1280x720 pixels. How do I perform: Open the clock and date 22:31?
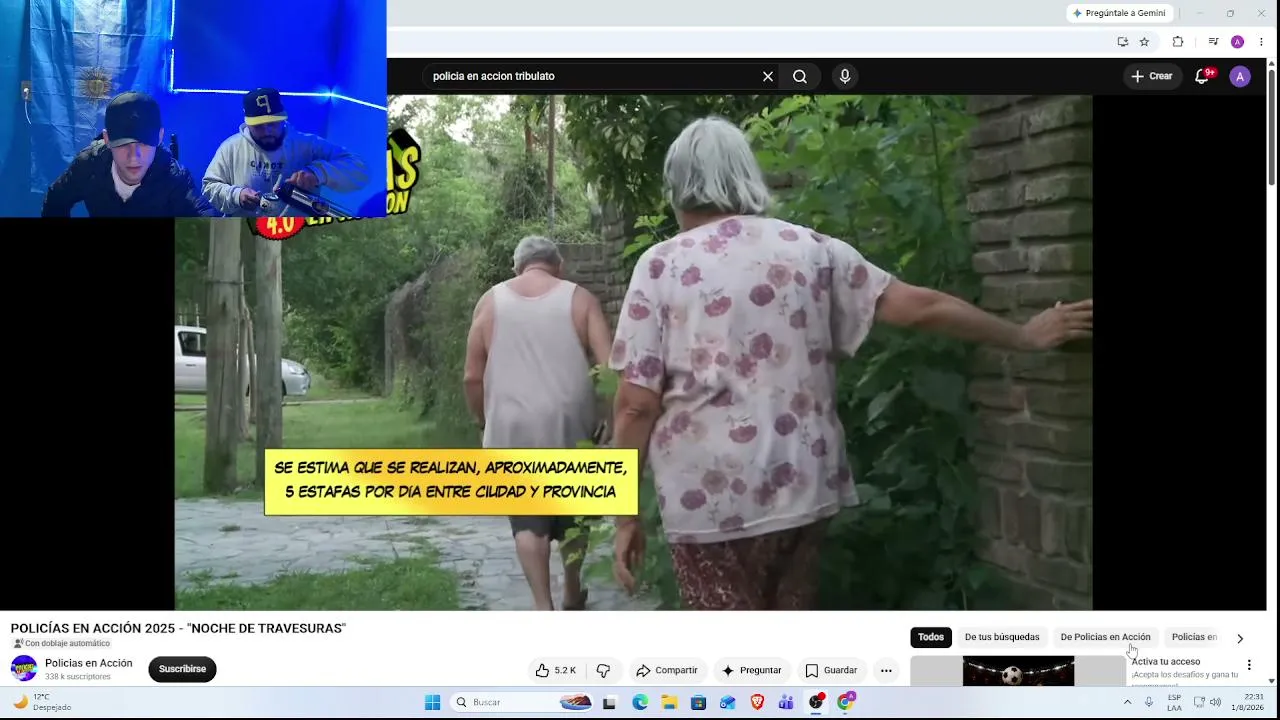pyautogui.click(x=1248, y=702)
